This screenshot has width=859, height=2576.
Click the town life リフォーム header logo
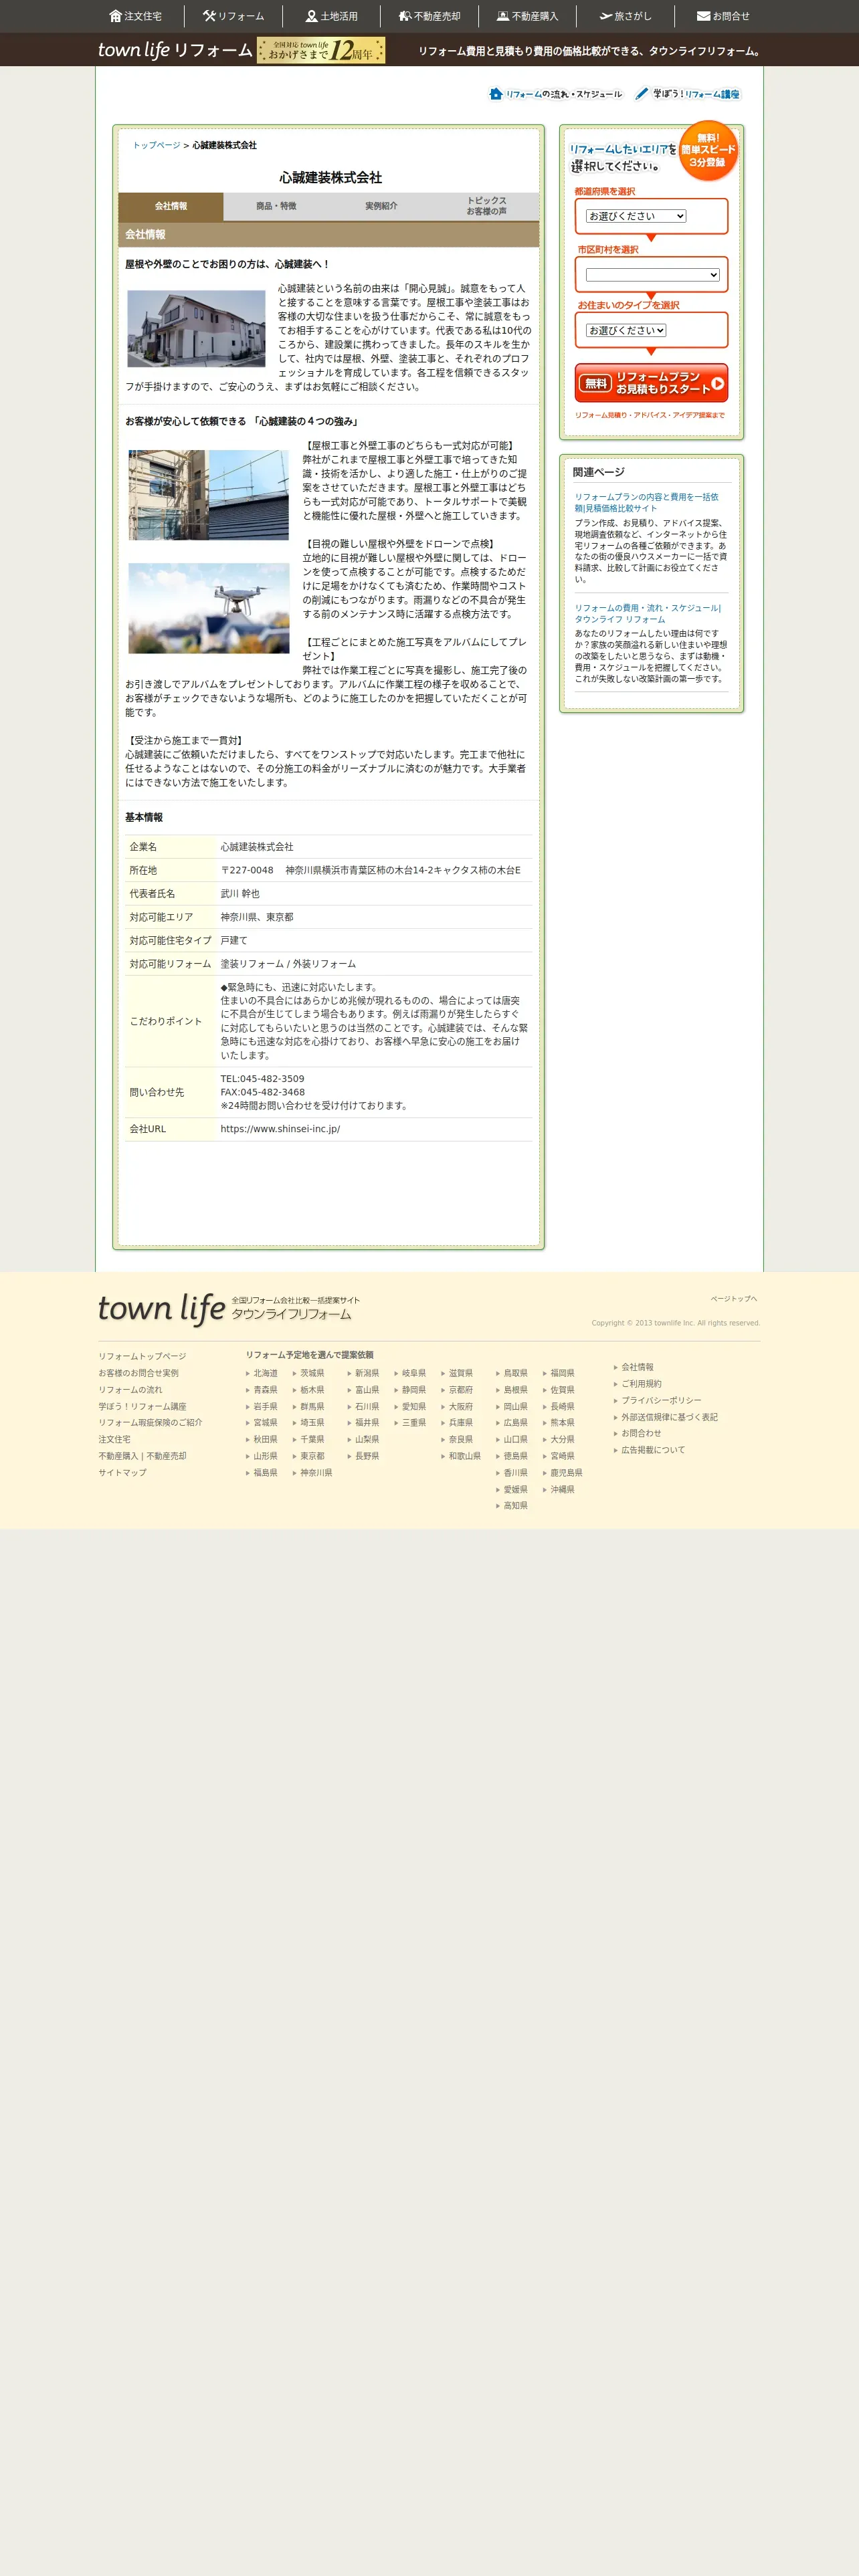coord(175,50)
